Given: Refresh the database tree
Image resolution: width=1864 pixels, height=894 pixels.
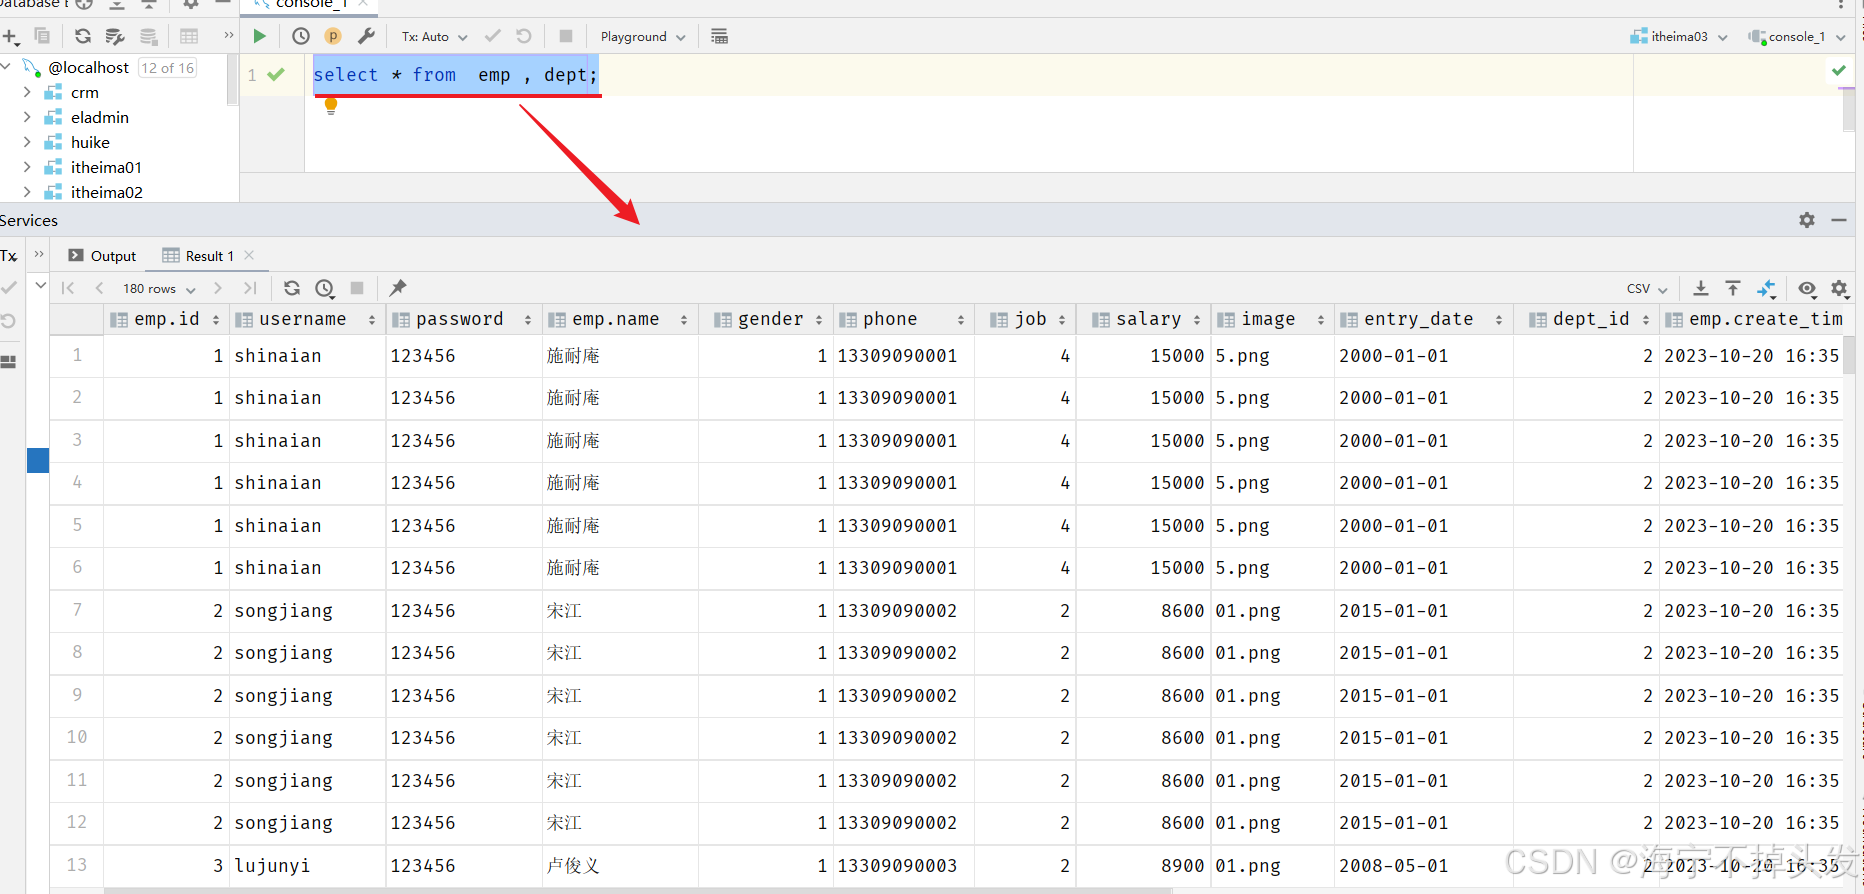Looking at the screenshot, I should coord(83,36).
